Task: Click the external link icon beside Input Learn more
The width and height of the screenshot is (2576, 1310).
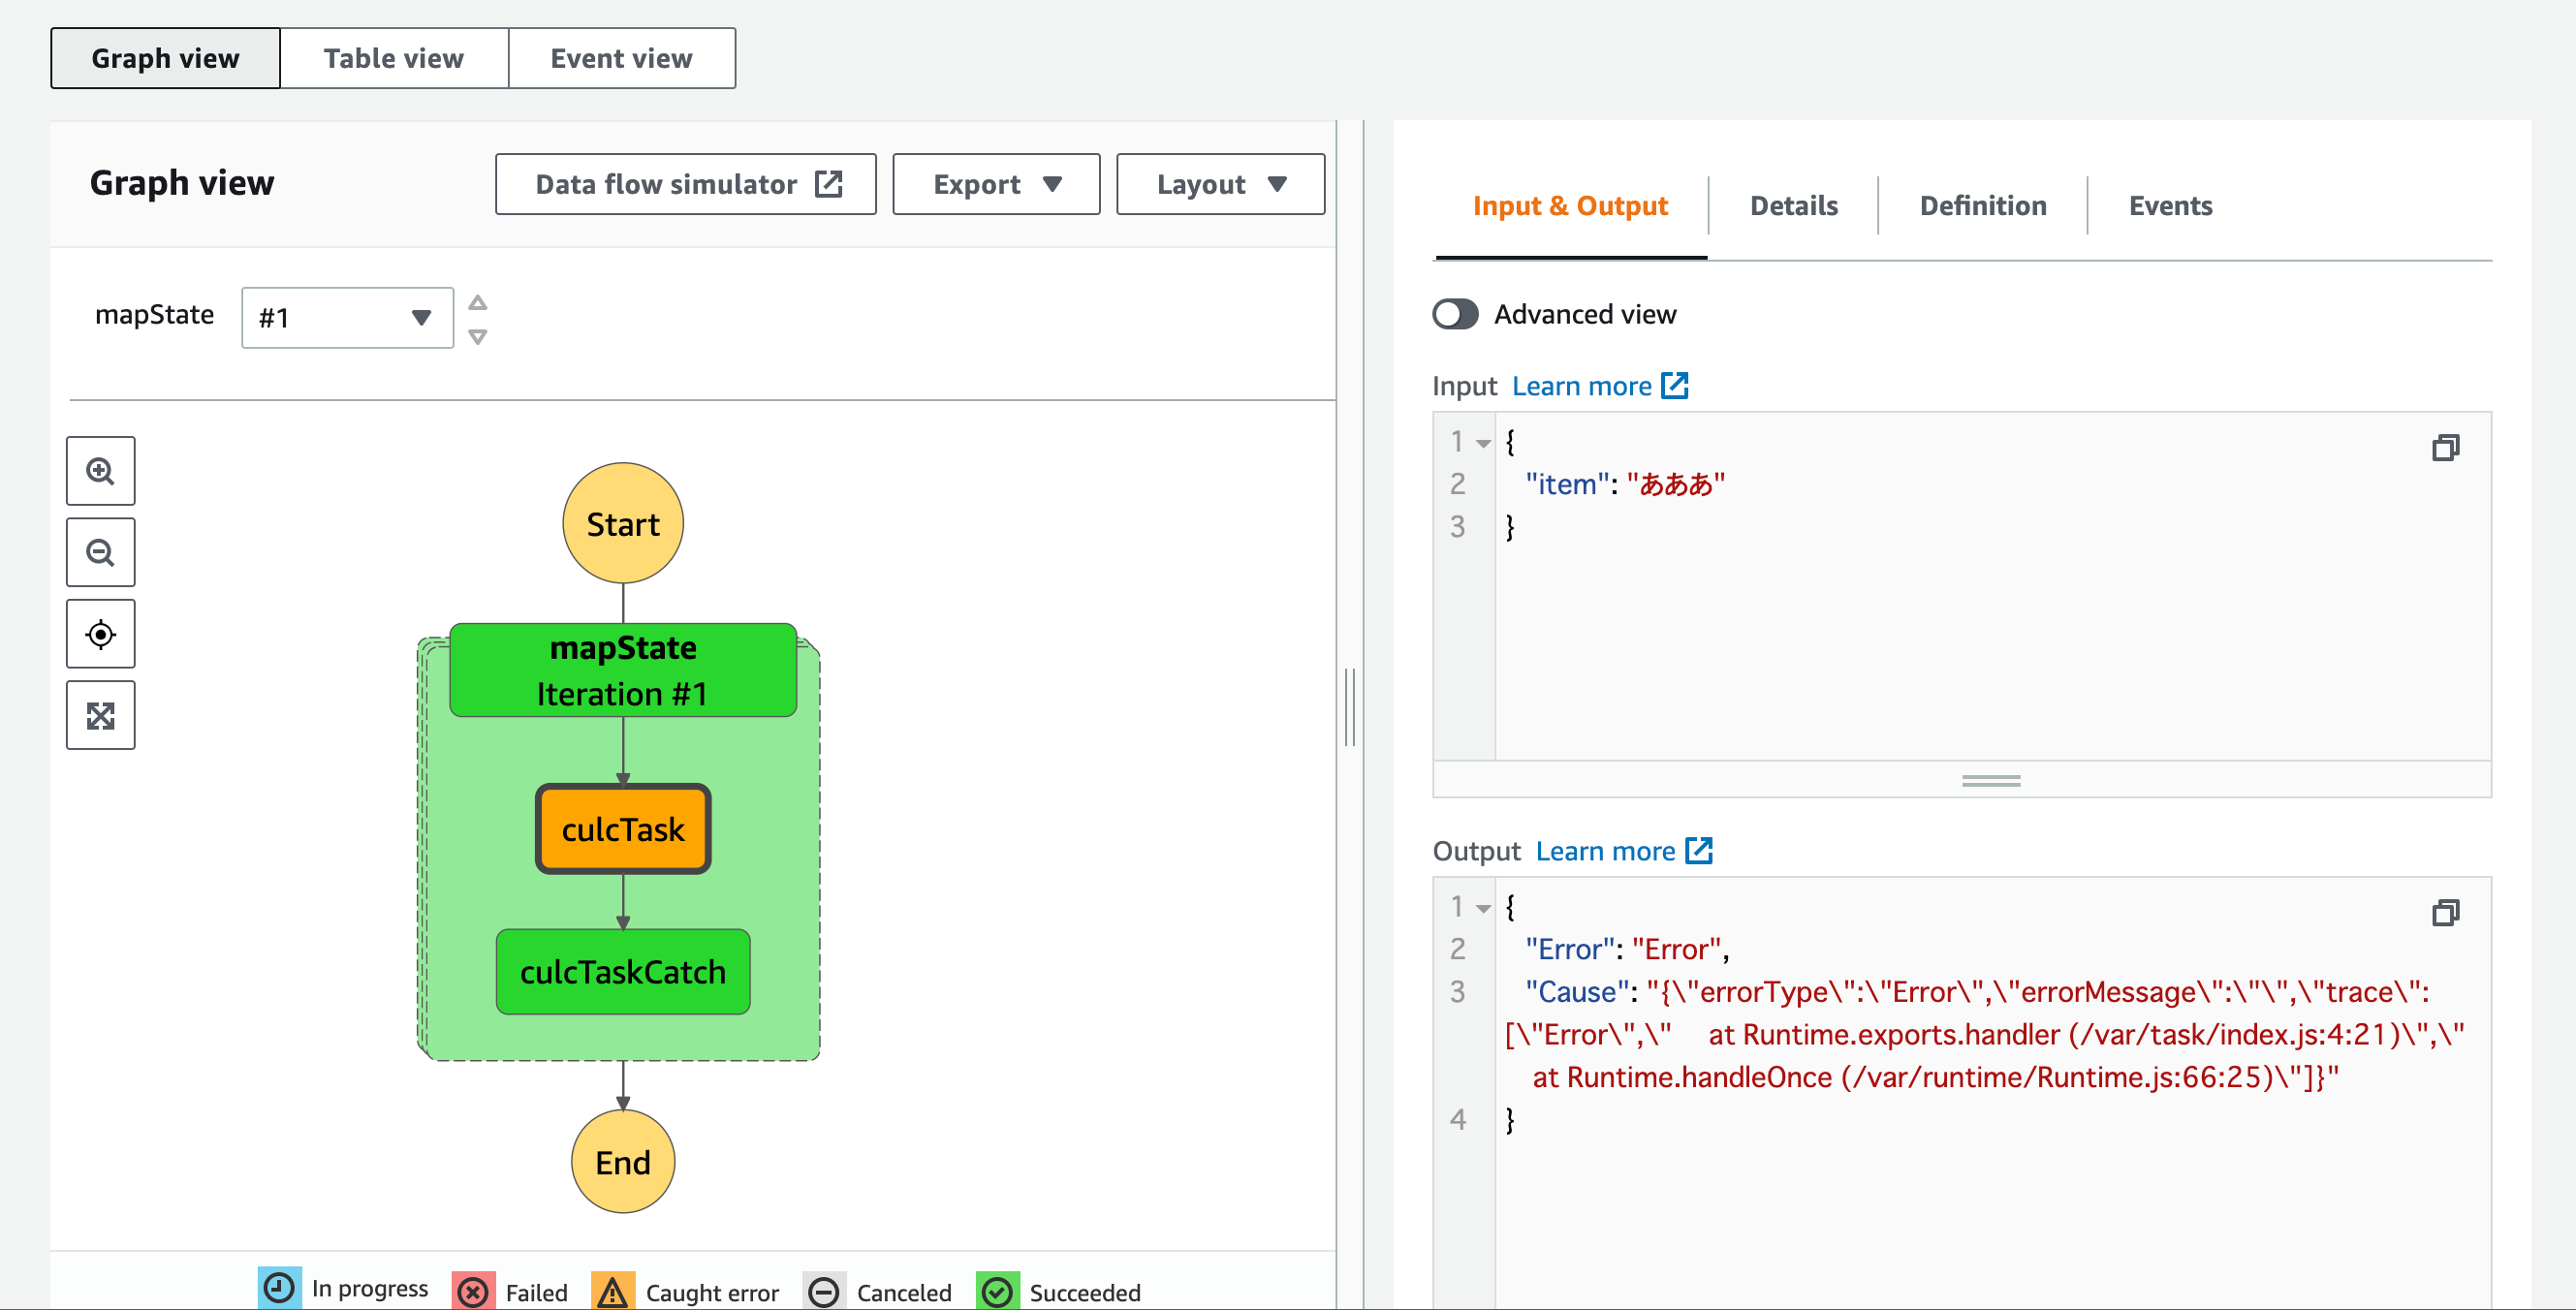Action: [x=1675, y=386]
